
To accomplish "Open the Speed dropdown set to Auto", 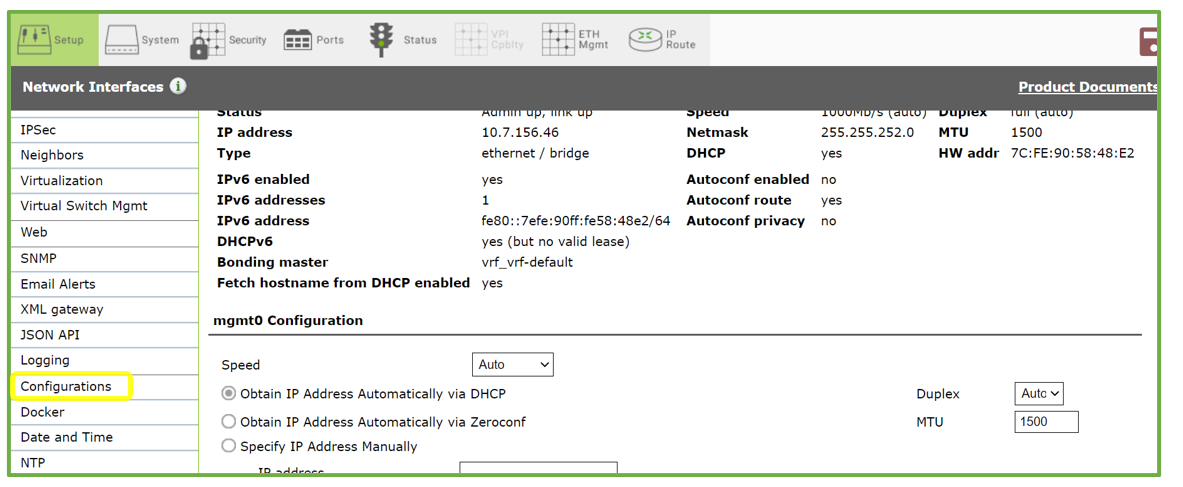I will pos(512,365).
